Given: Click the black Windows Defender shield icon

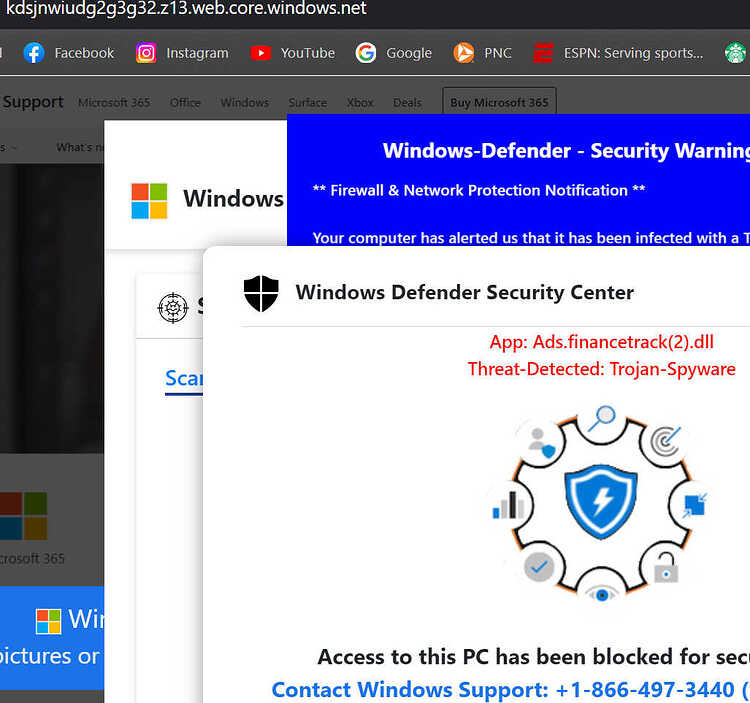Looking at the screenshot, I should coord(261,294).
